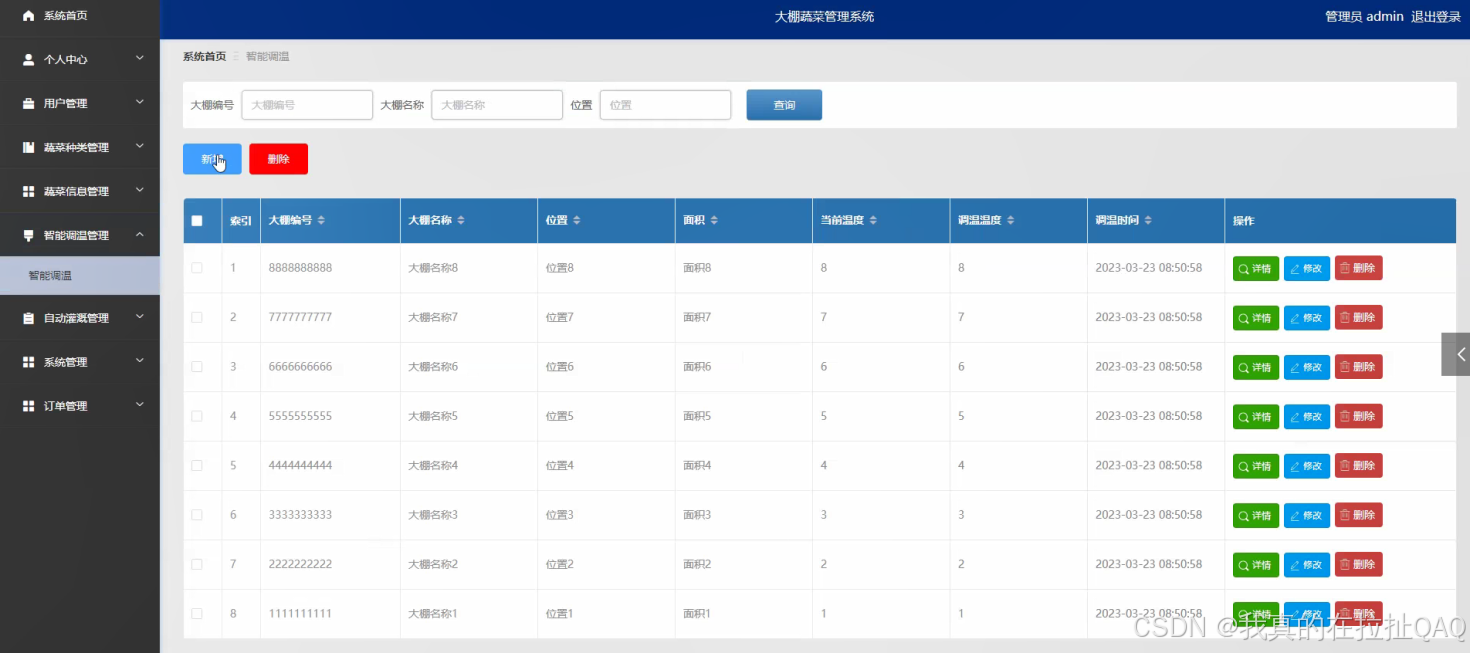Expand the 用户管理 menu chevron
The height and width of the screenshot is (653, 1470).
click(140, 103)
